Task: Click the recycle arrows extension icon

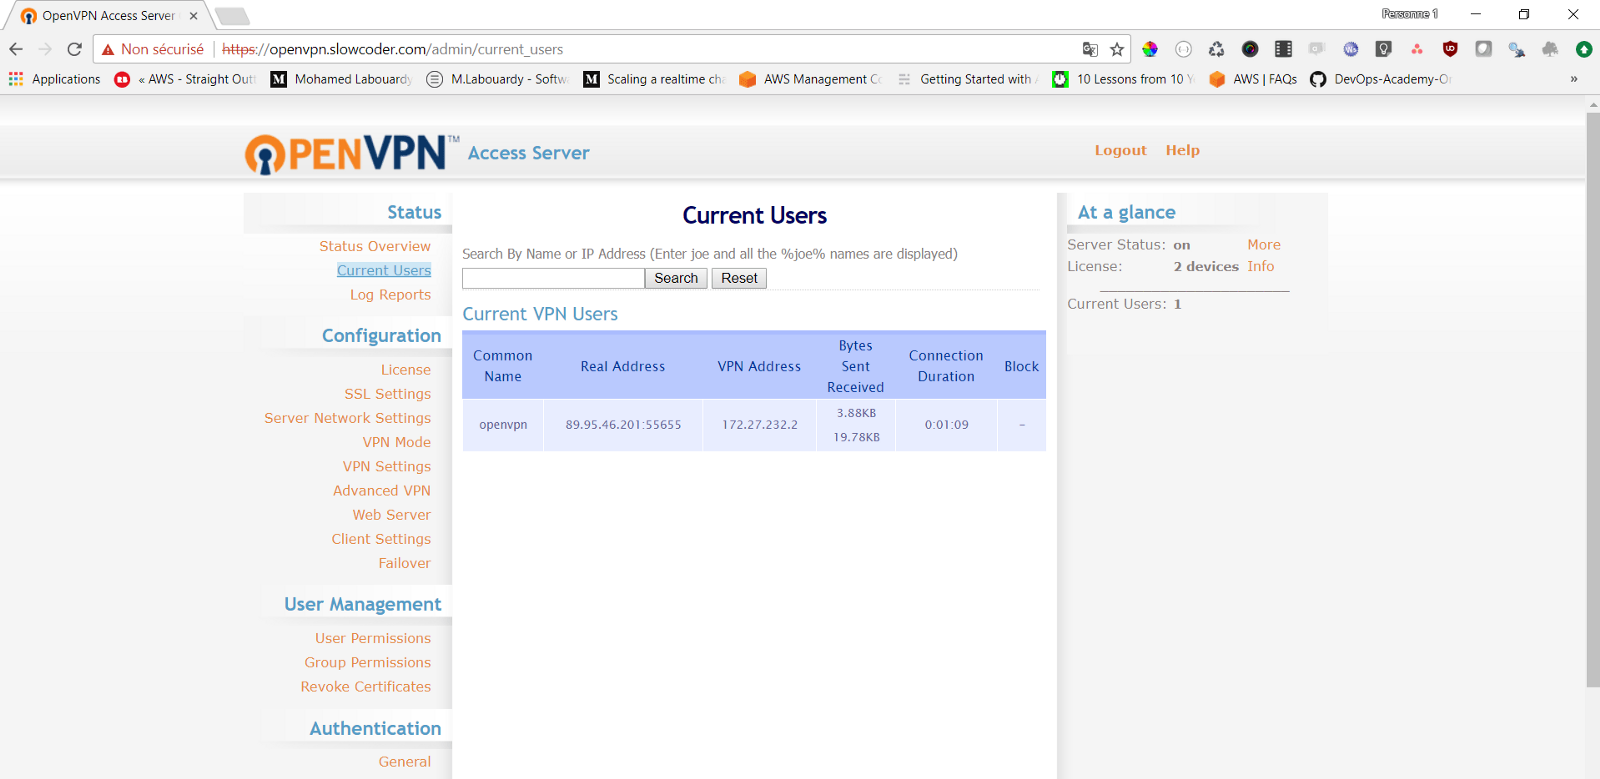Action: pyautogui.click(x=1216, y=49)
